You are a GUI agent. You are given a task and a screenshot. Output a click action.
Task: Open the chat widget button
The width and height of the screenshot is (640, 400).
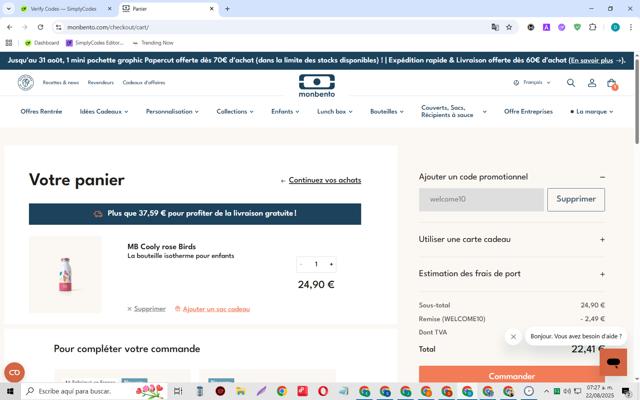tap(613, 362)
